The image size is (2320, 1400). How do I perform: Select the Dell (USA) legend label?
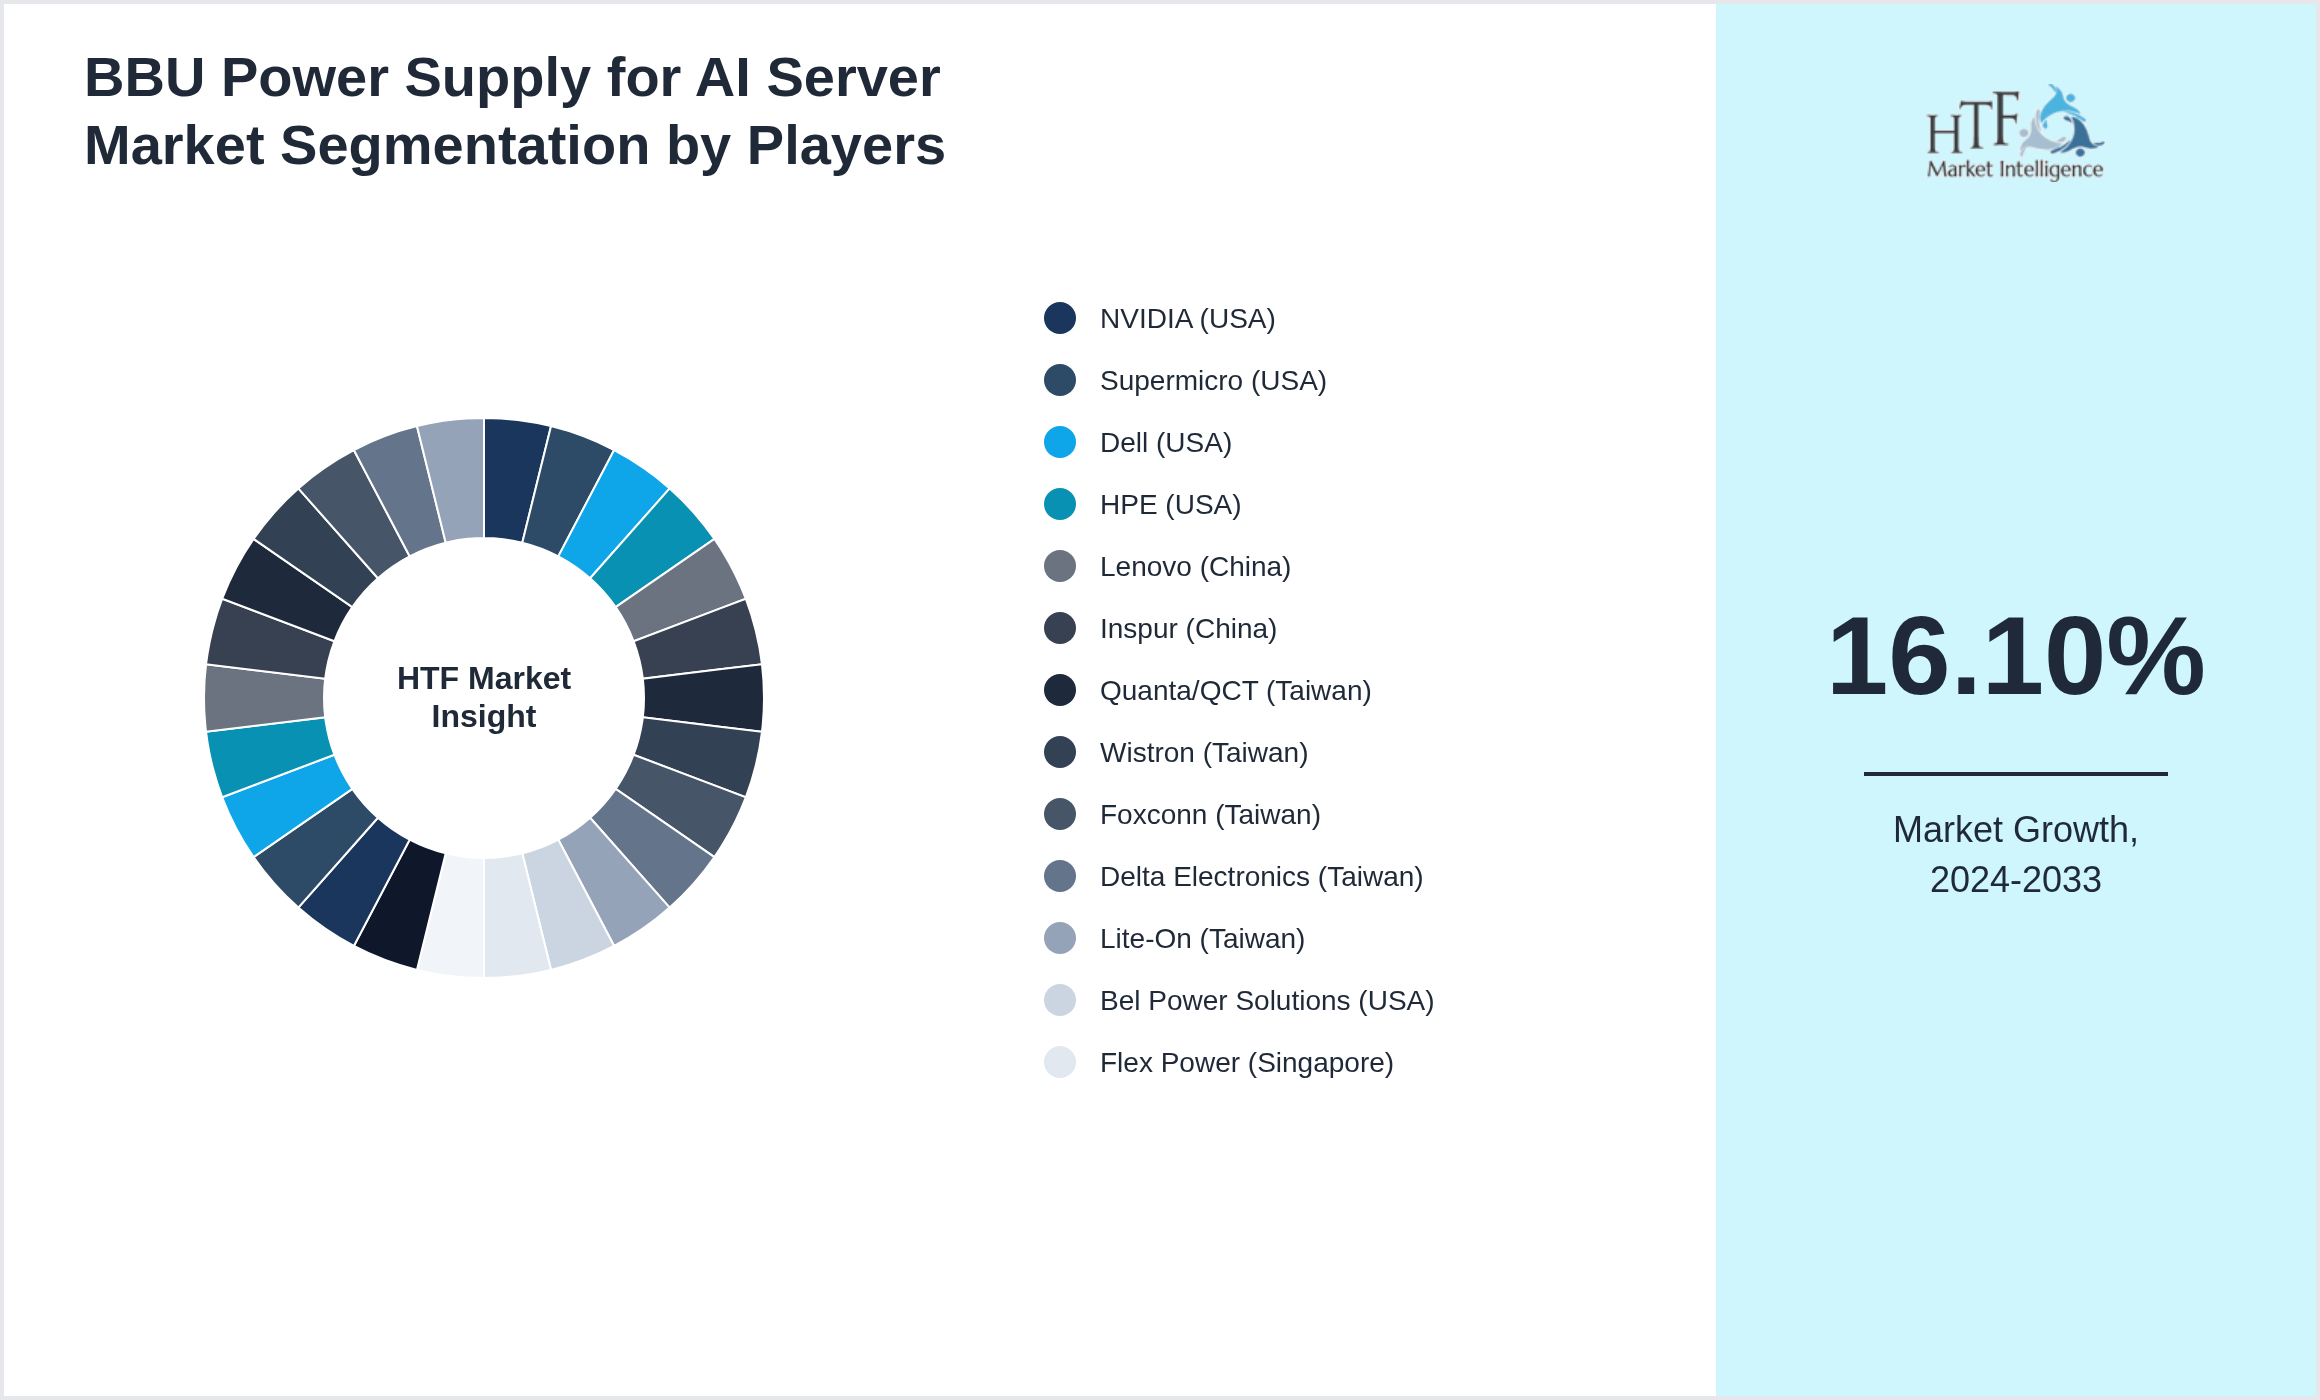1166,443
